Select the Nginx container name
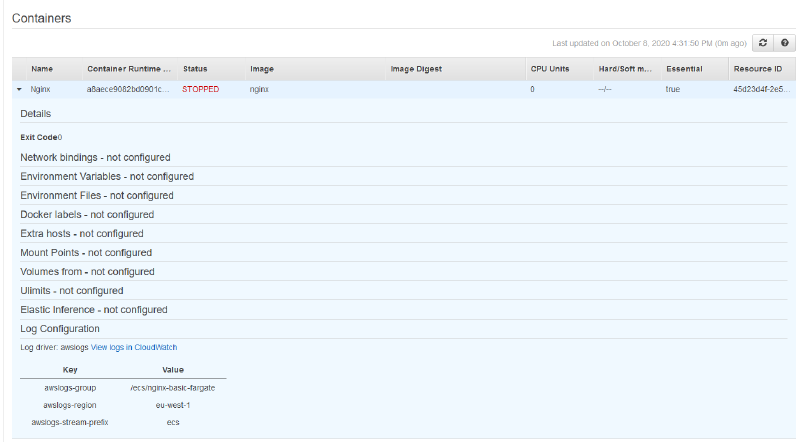 pyautogui.click(x=41, y=89)
